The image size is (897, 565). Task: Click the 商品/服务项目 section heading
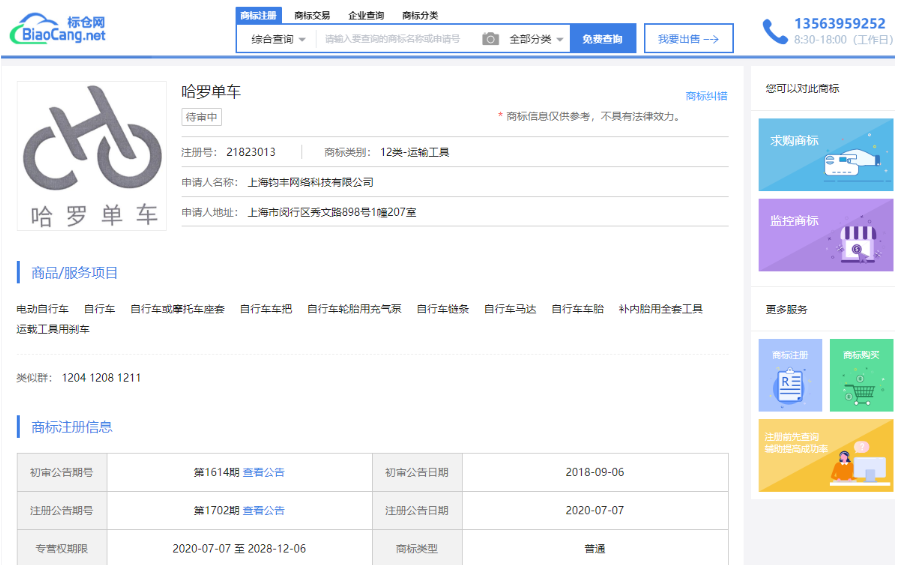coord(74,273)
